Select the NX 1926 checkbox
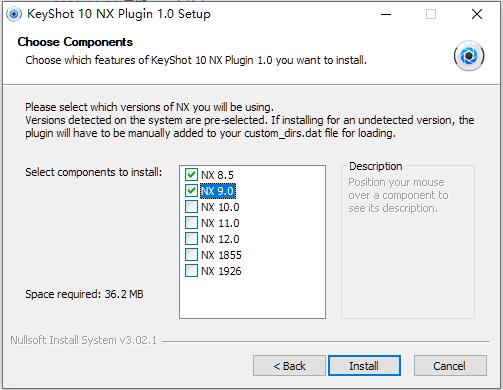 coord(191,271)
